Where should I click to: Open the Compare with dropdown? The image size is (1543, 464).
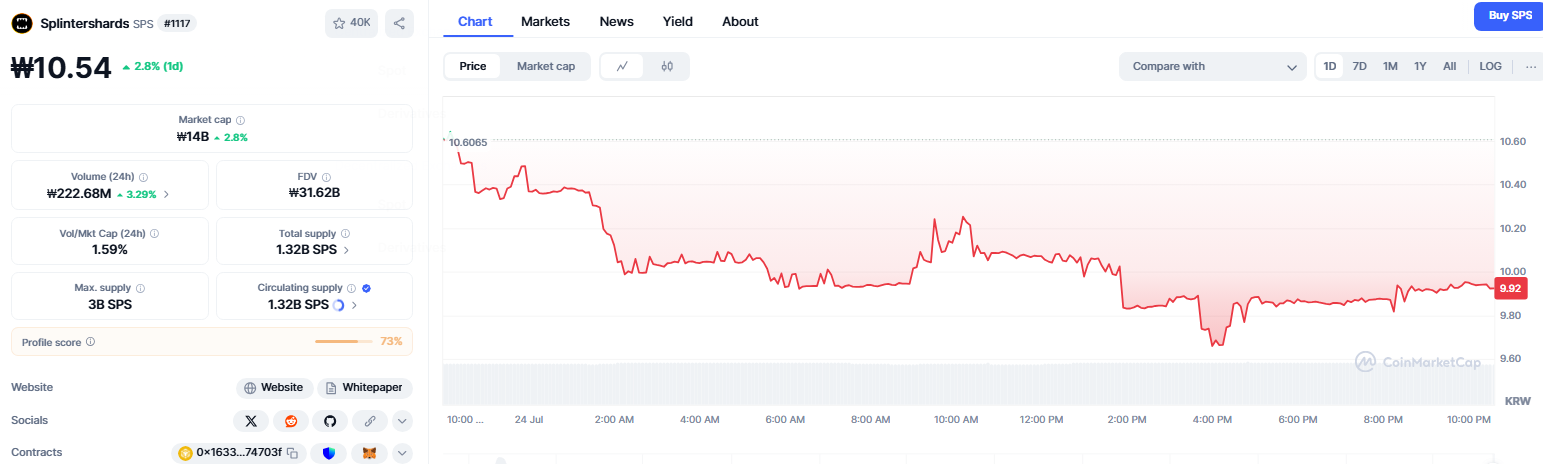pyautogui.click(x=1212, y=67)
